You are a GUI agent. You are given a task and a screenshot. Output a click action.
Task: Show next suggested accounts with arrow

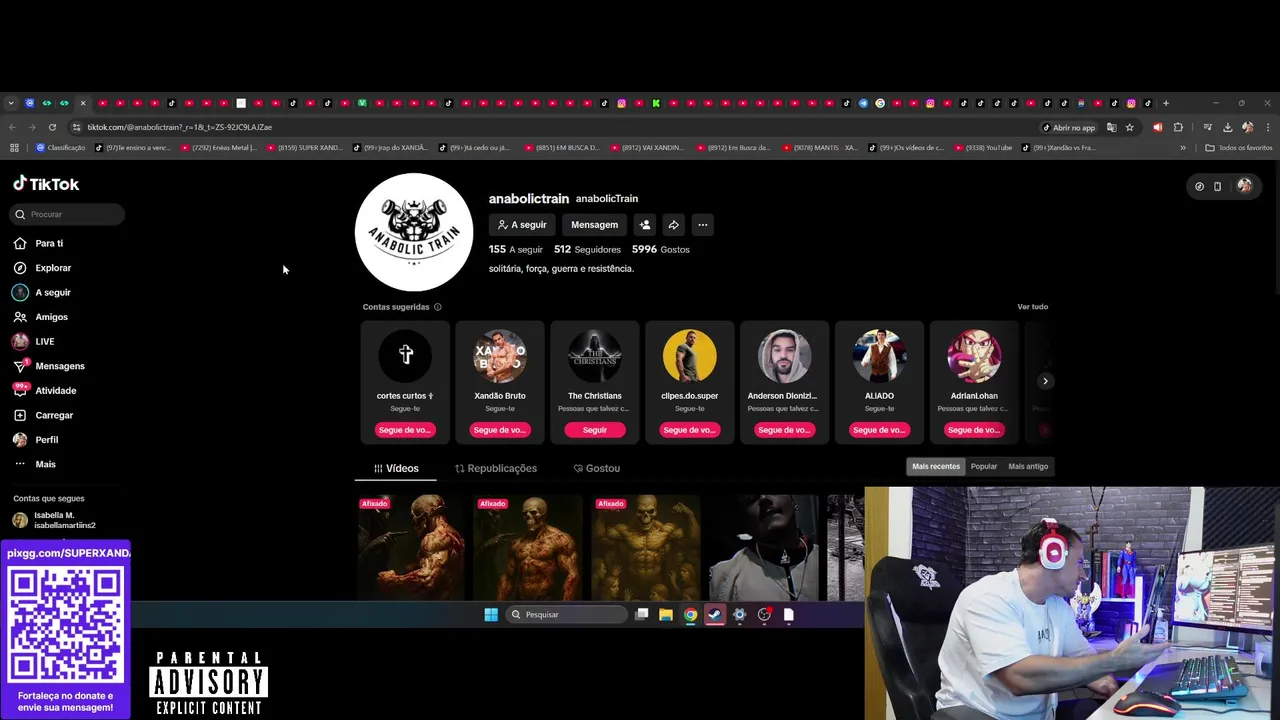pyautogui.click(x=1045, y=381)
